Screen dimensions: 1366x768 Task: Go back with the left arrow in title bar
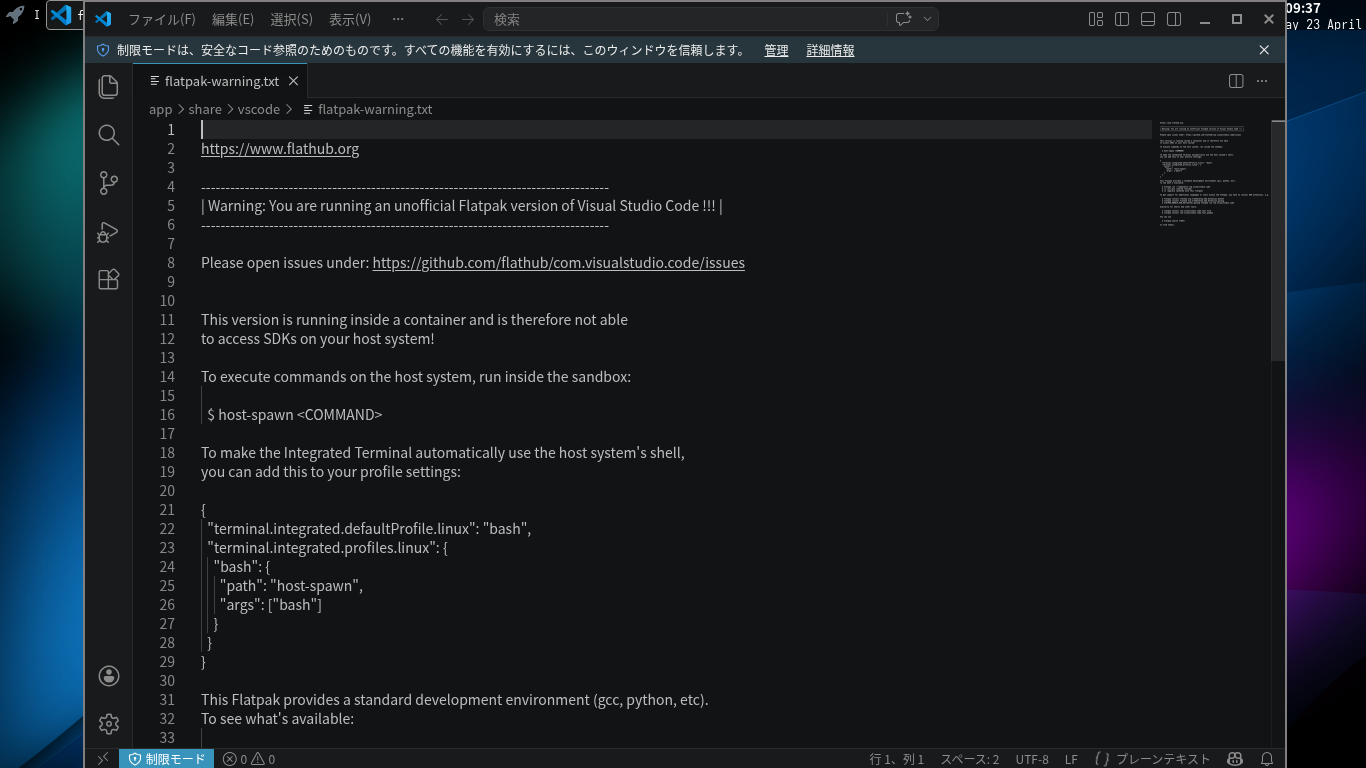pos(442,19)
